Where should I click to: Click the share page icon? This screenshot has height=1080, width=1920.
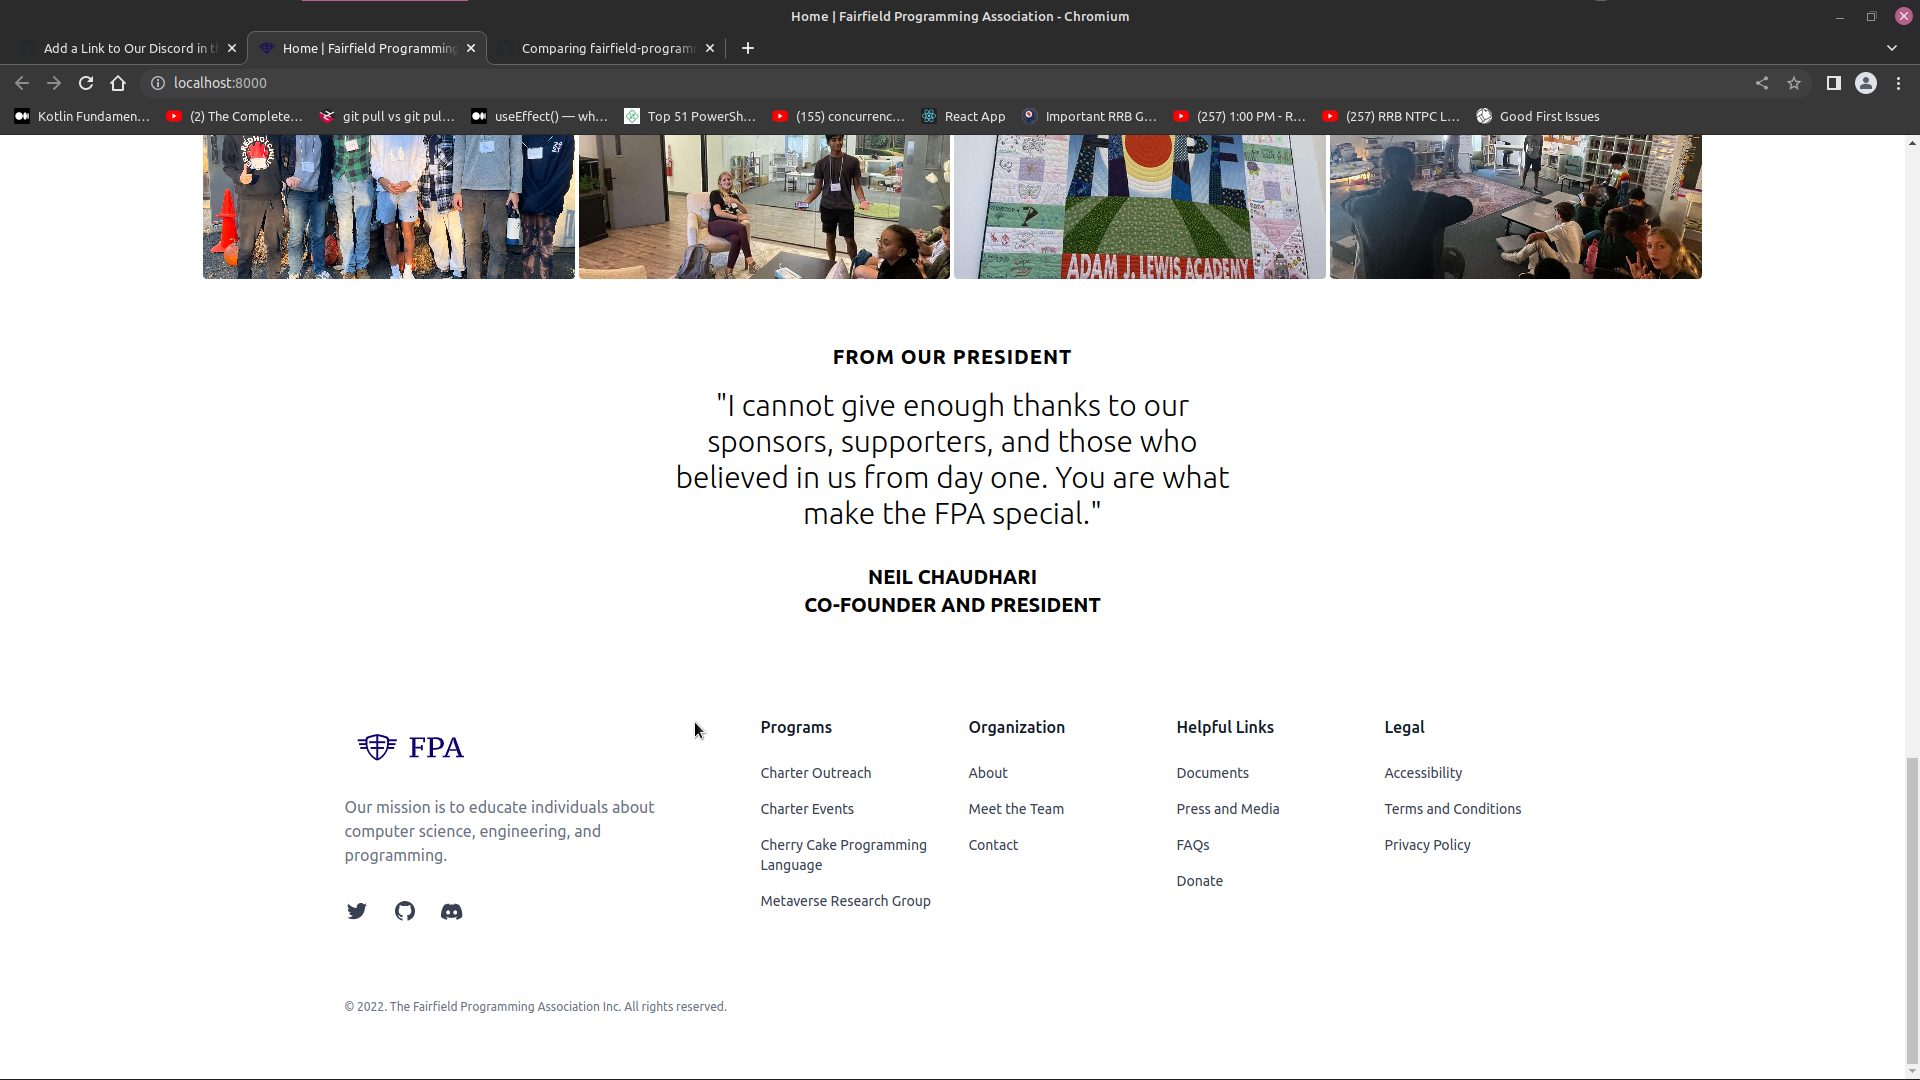click(x=1762, y=83)
